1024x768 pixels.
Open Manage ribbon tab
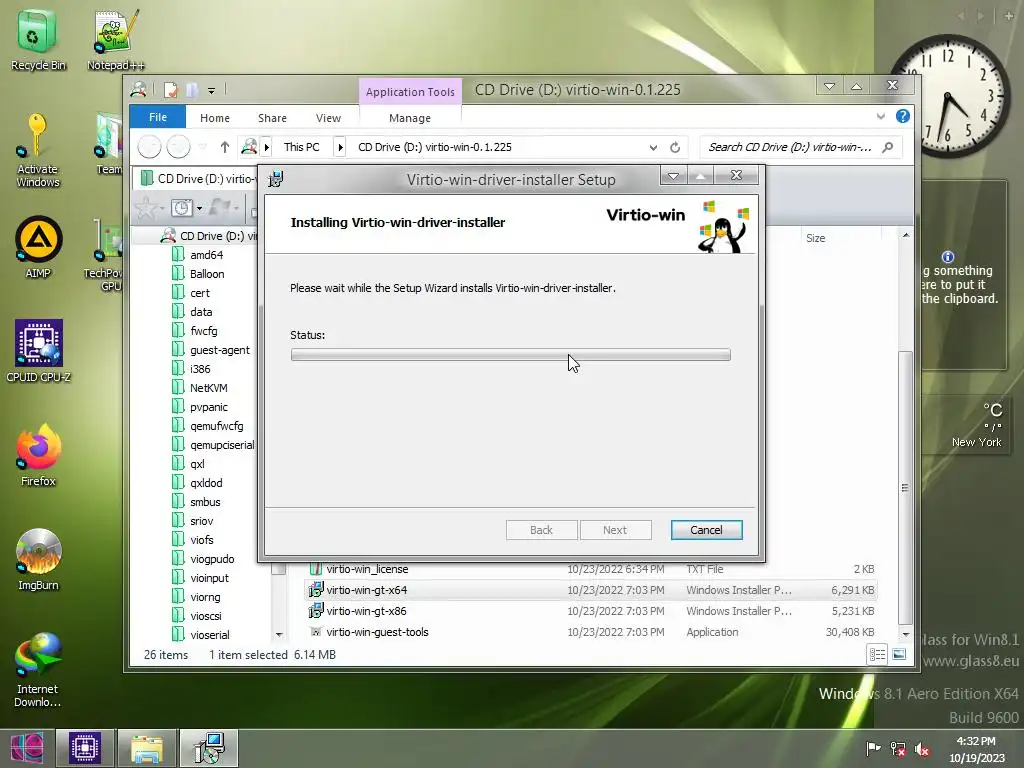tap(409, 118)
